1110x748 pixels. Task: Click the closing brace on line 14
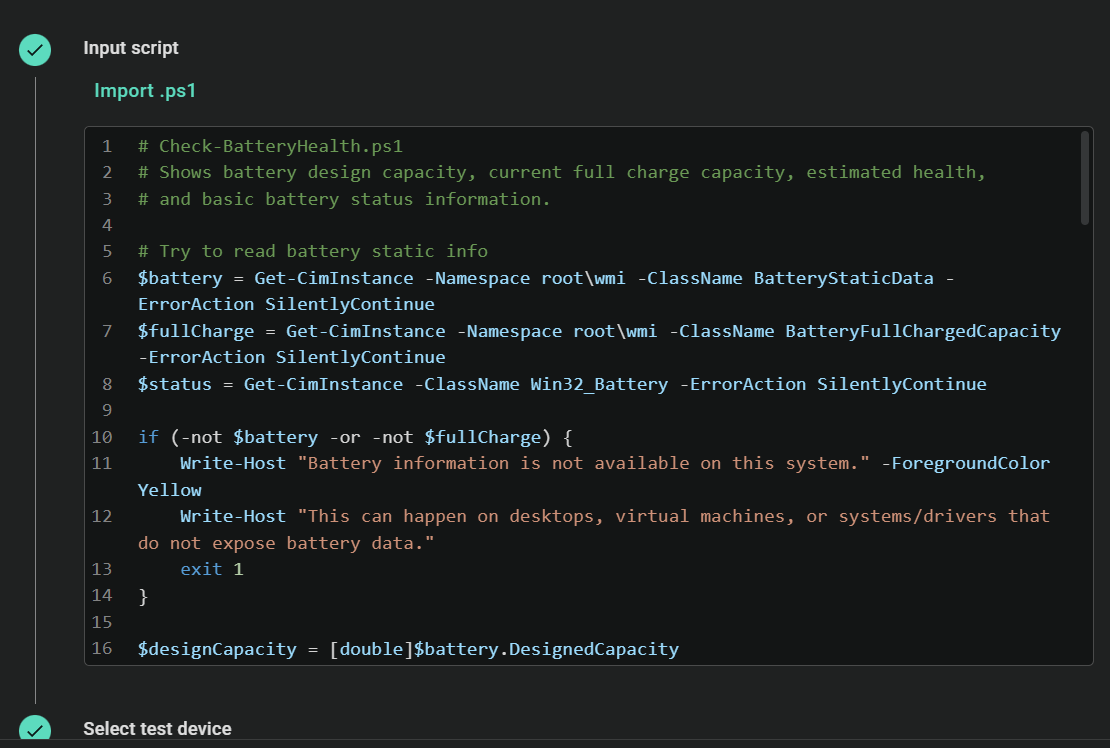point(143,597)
